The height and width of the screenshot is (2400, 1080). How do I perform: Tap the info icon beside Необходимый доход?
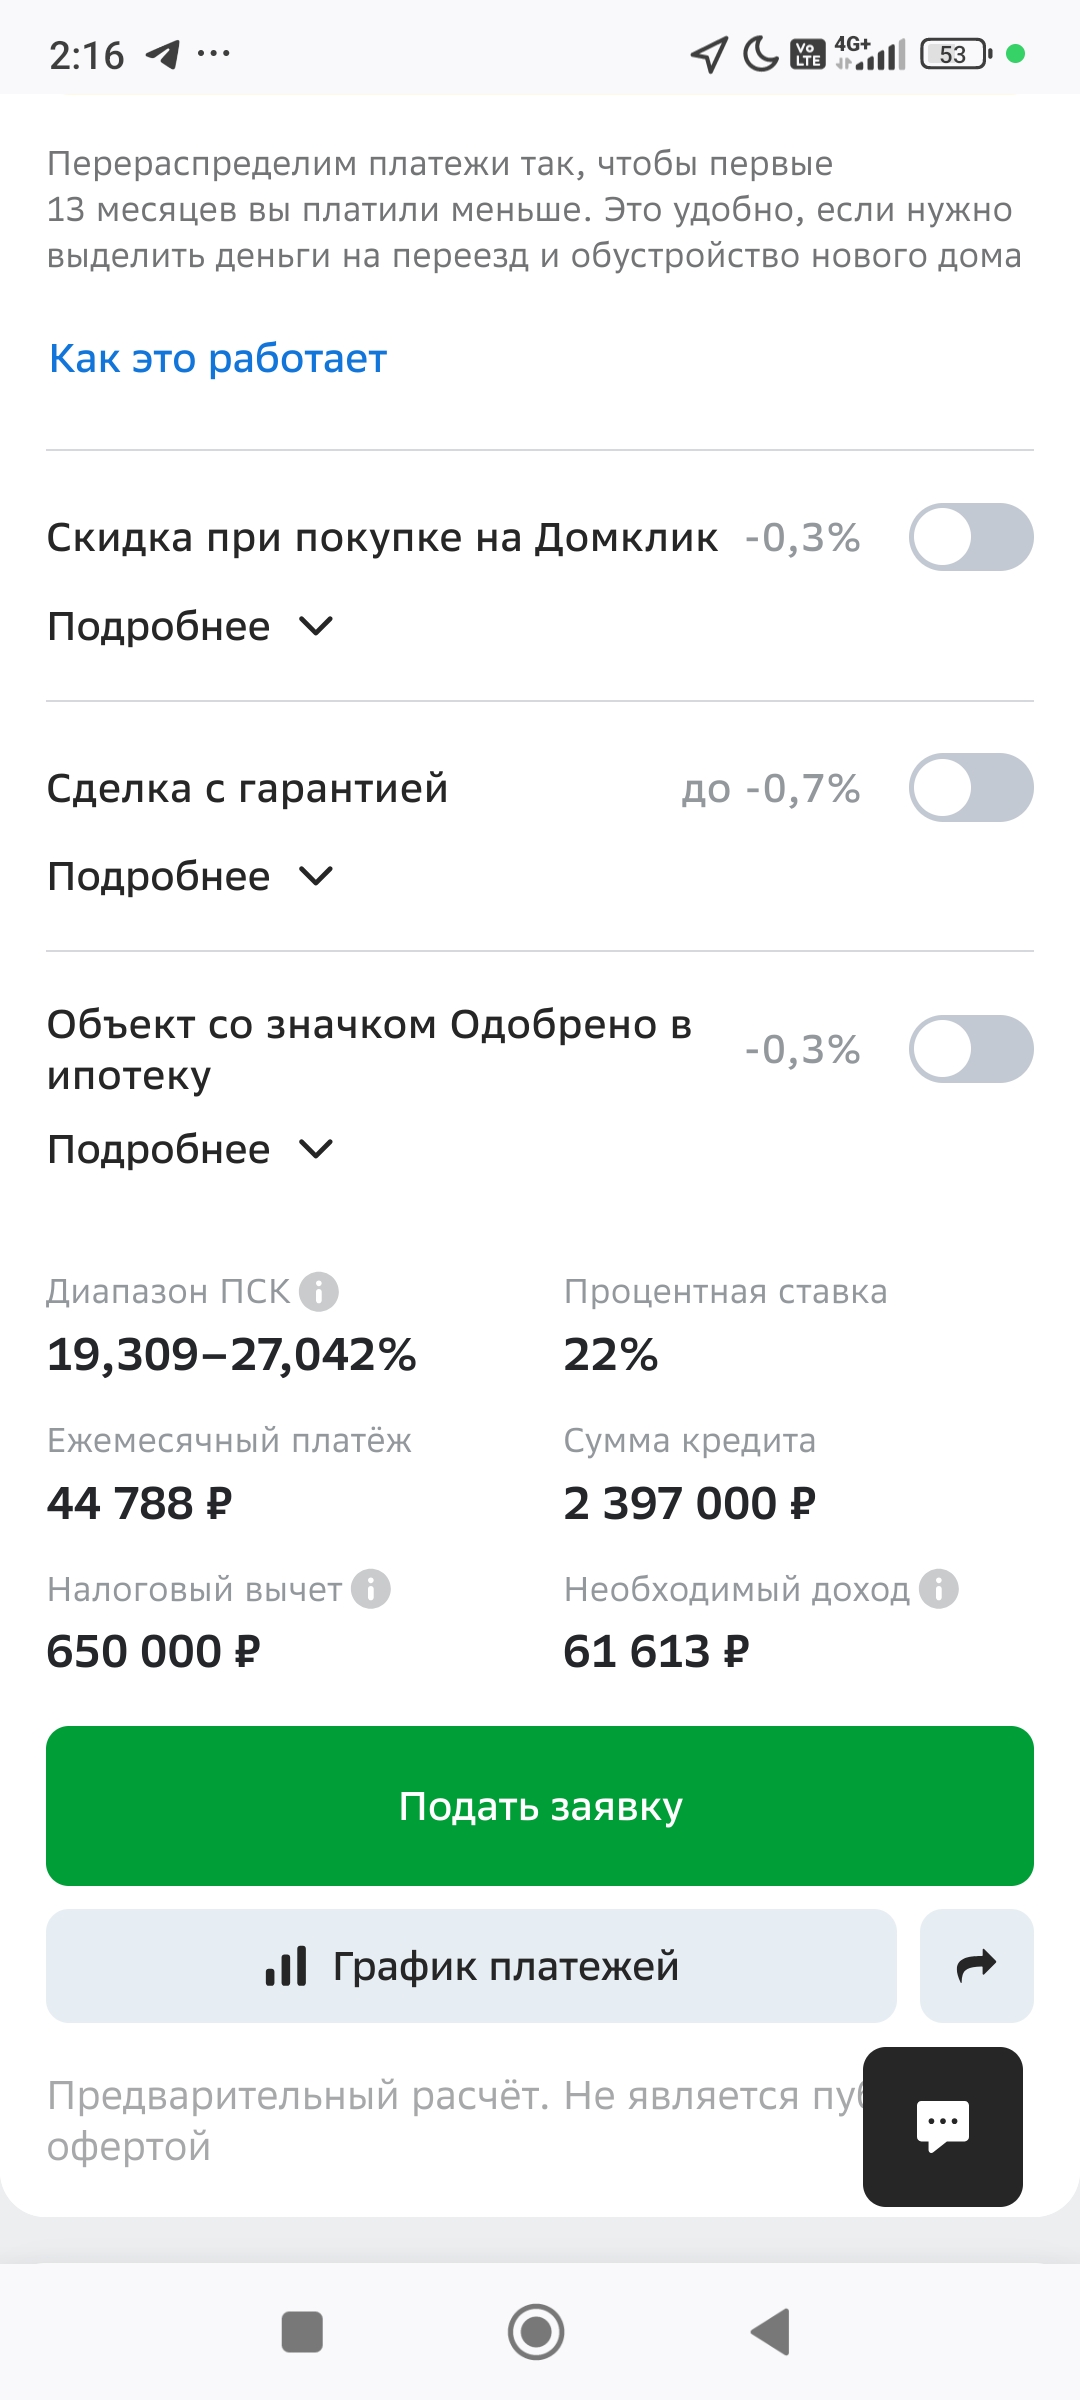939,1589
